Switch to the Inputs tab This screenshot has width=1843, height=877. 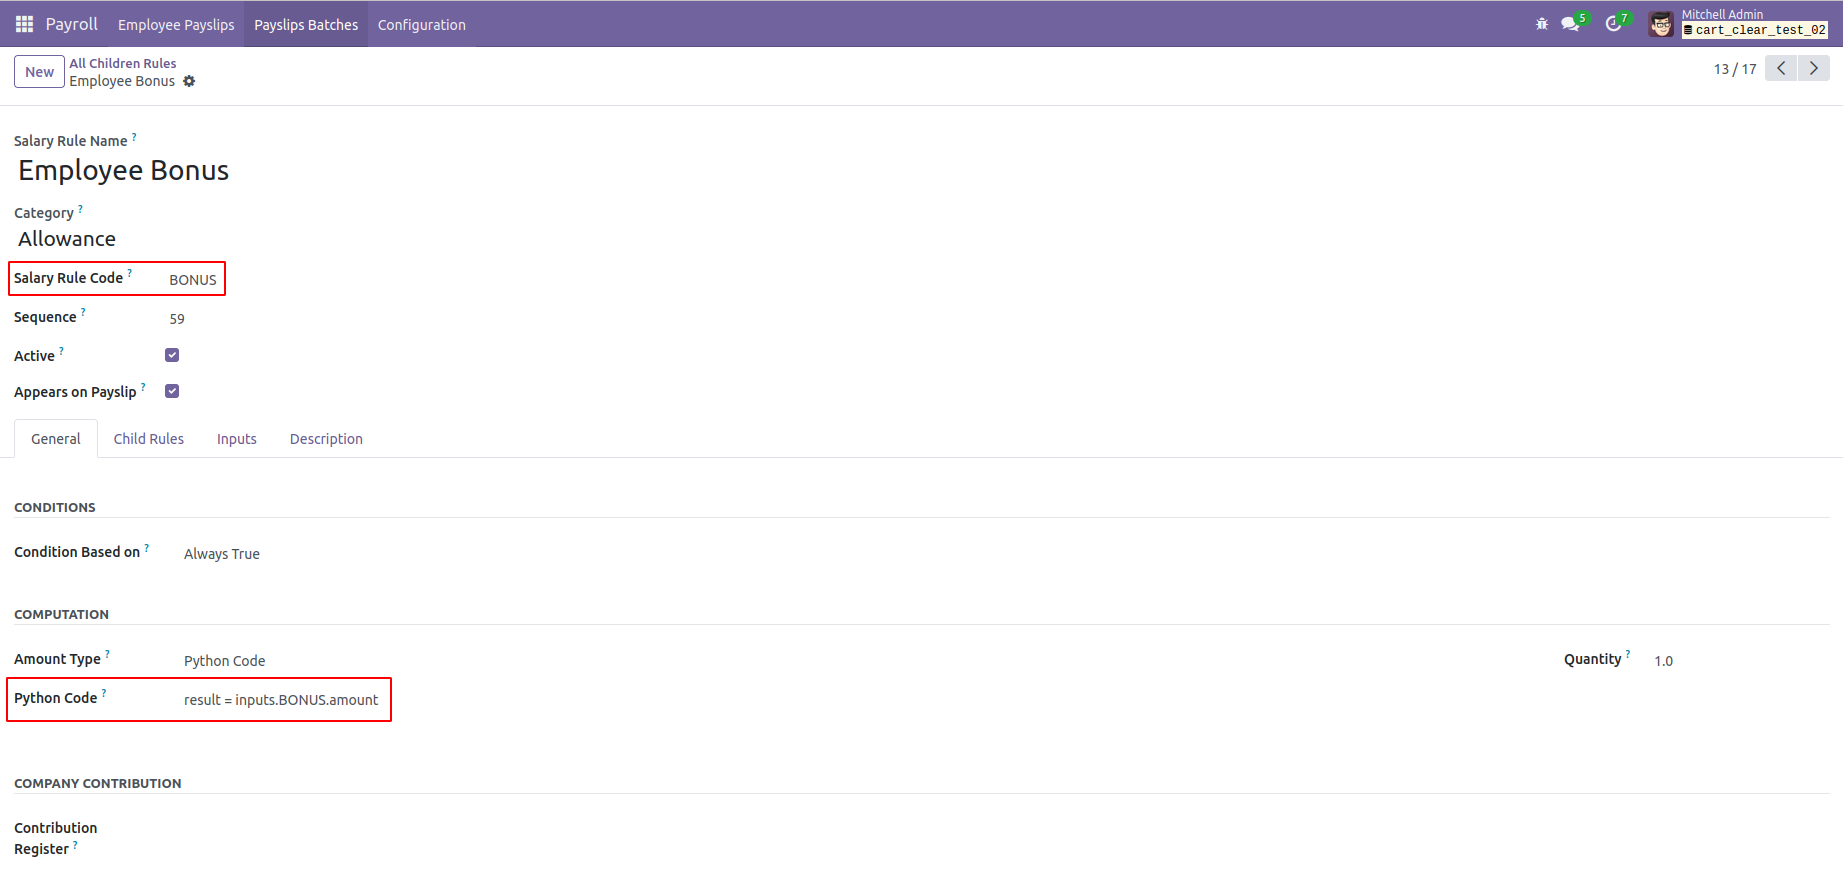click(x=237, y=439)
